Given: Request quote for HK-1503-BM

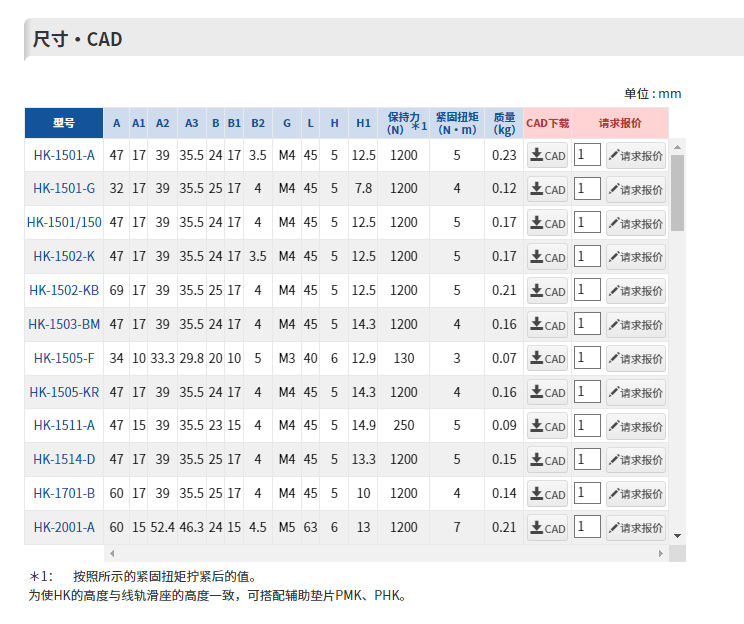Looking at the screenshot, I should pos(636,325).
